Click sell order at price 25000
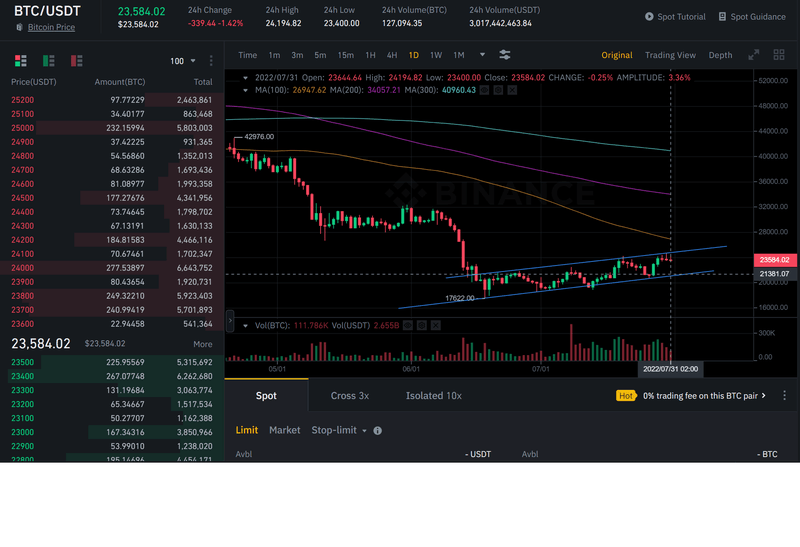The height and width of the screenshot is (547, 800). [x=112, y=128]
